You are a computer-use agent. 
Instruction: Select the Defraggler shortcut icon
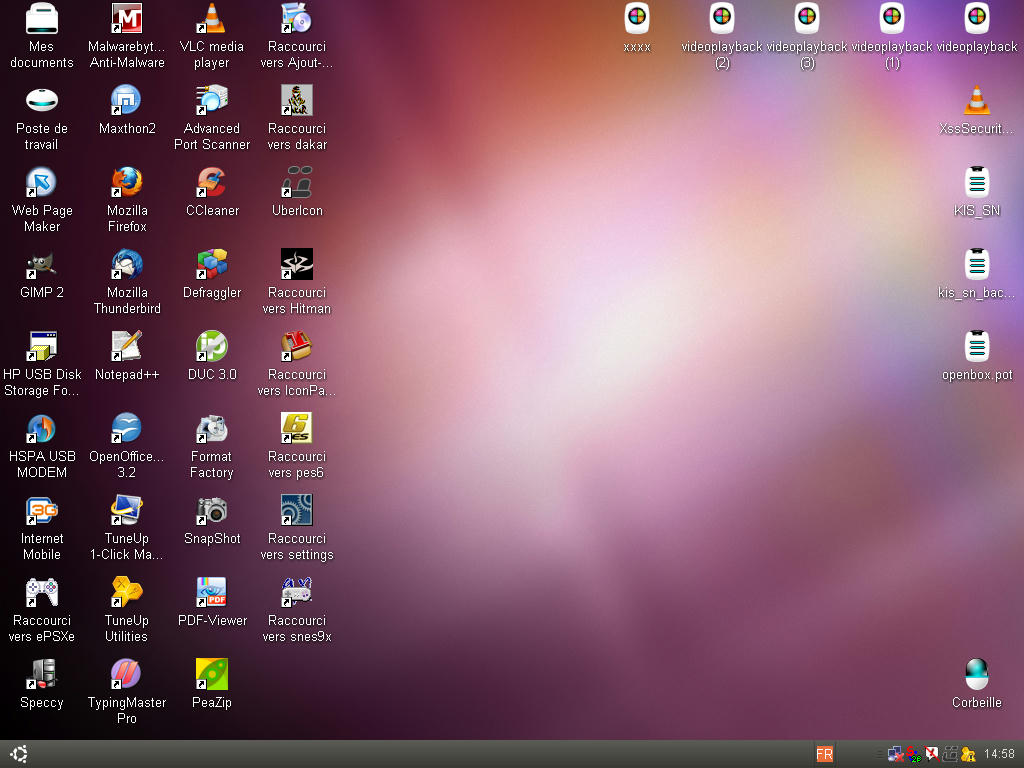pyautogui.click(x=212, y=264)
